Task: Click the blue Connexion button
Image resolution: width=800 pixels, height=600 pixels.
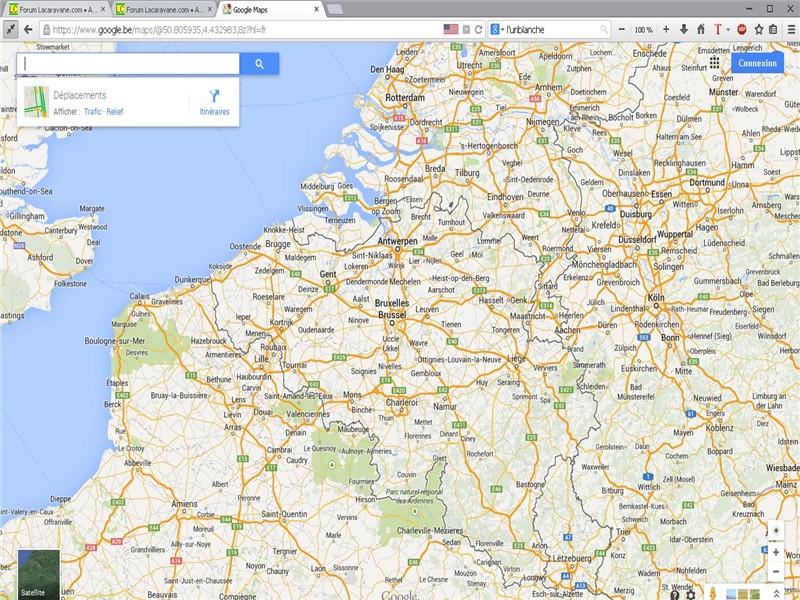Action: click(757, 63)
